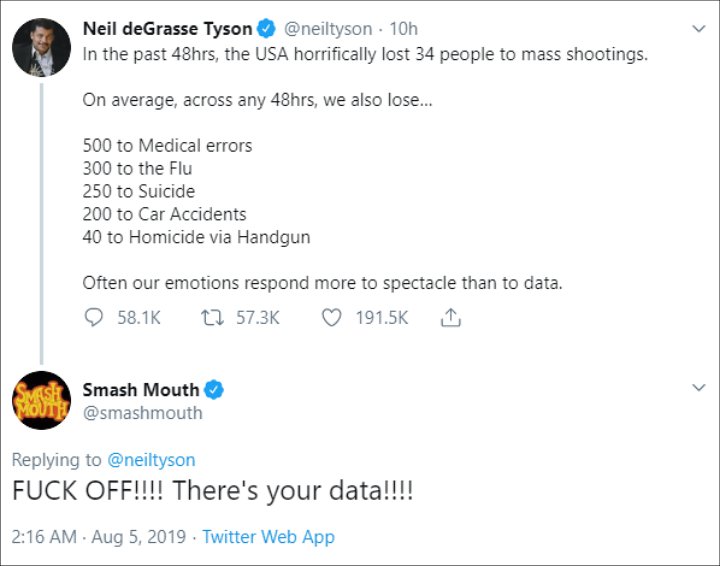Click the reply icon on Tyson's tweet
The image size is (720, 566).
click(94, 317)
